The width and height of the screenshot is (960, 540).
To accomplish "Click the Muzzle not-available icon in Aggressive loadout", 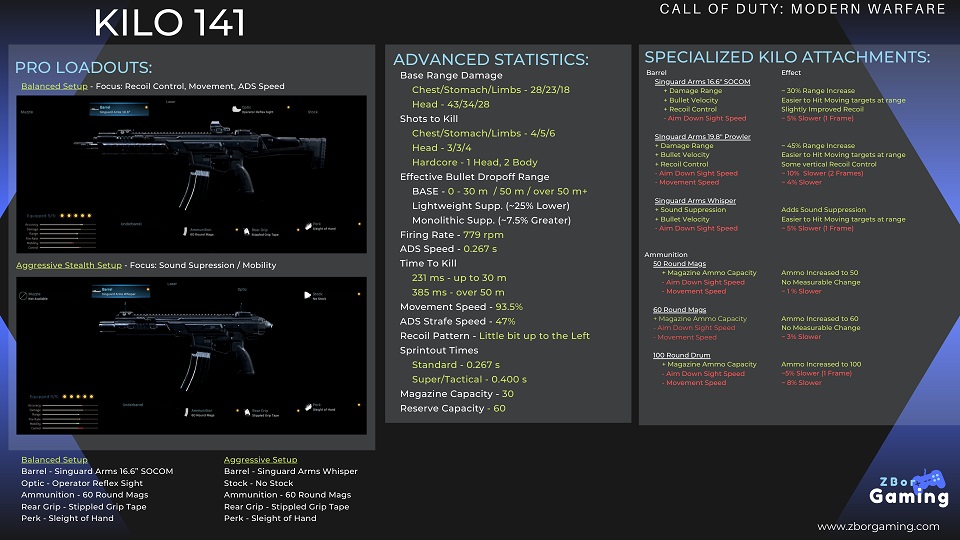I will (x=24, y=295).
